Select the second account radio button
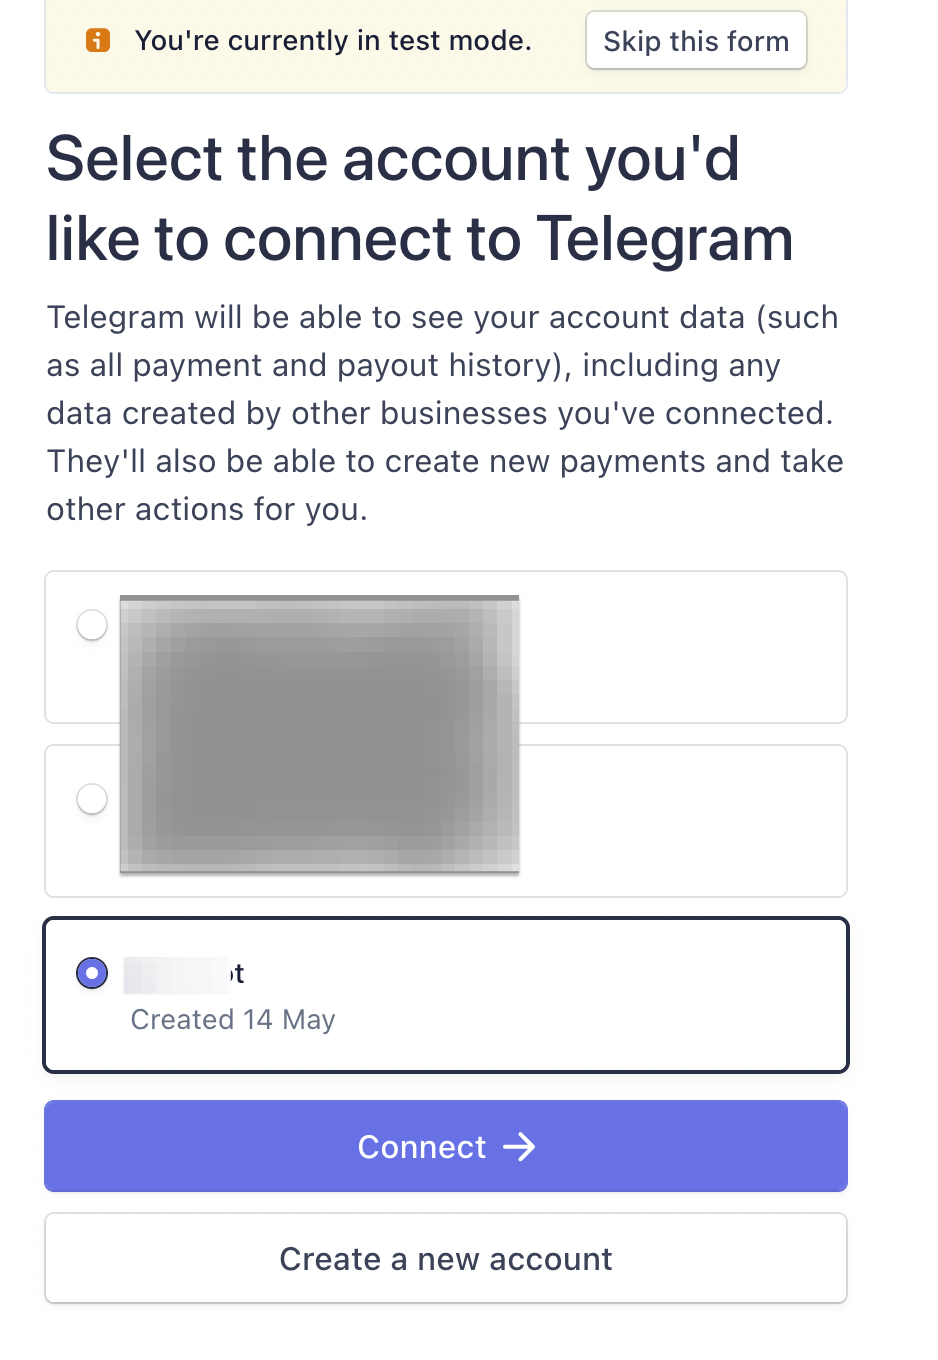This screenshot has width=938, height=1360. coord(92,799)
